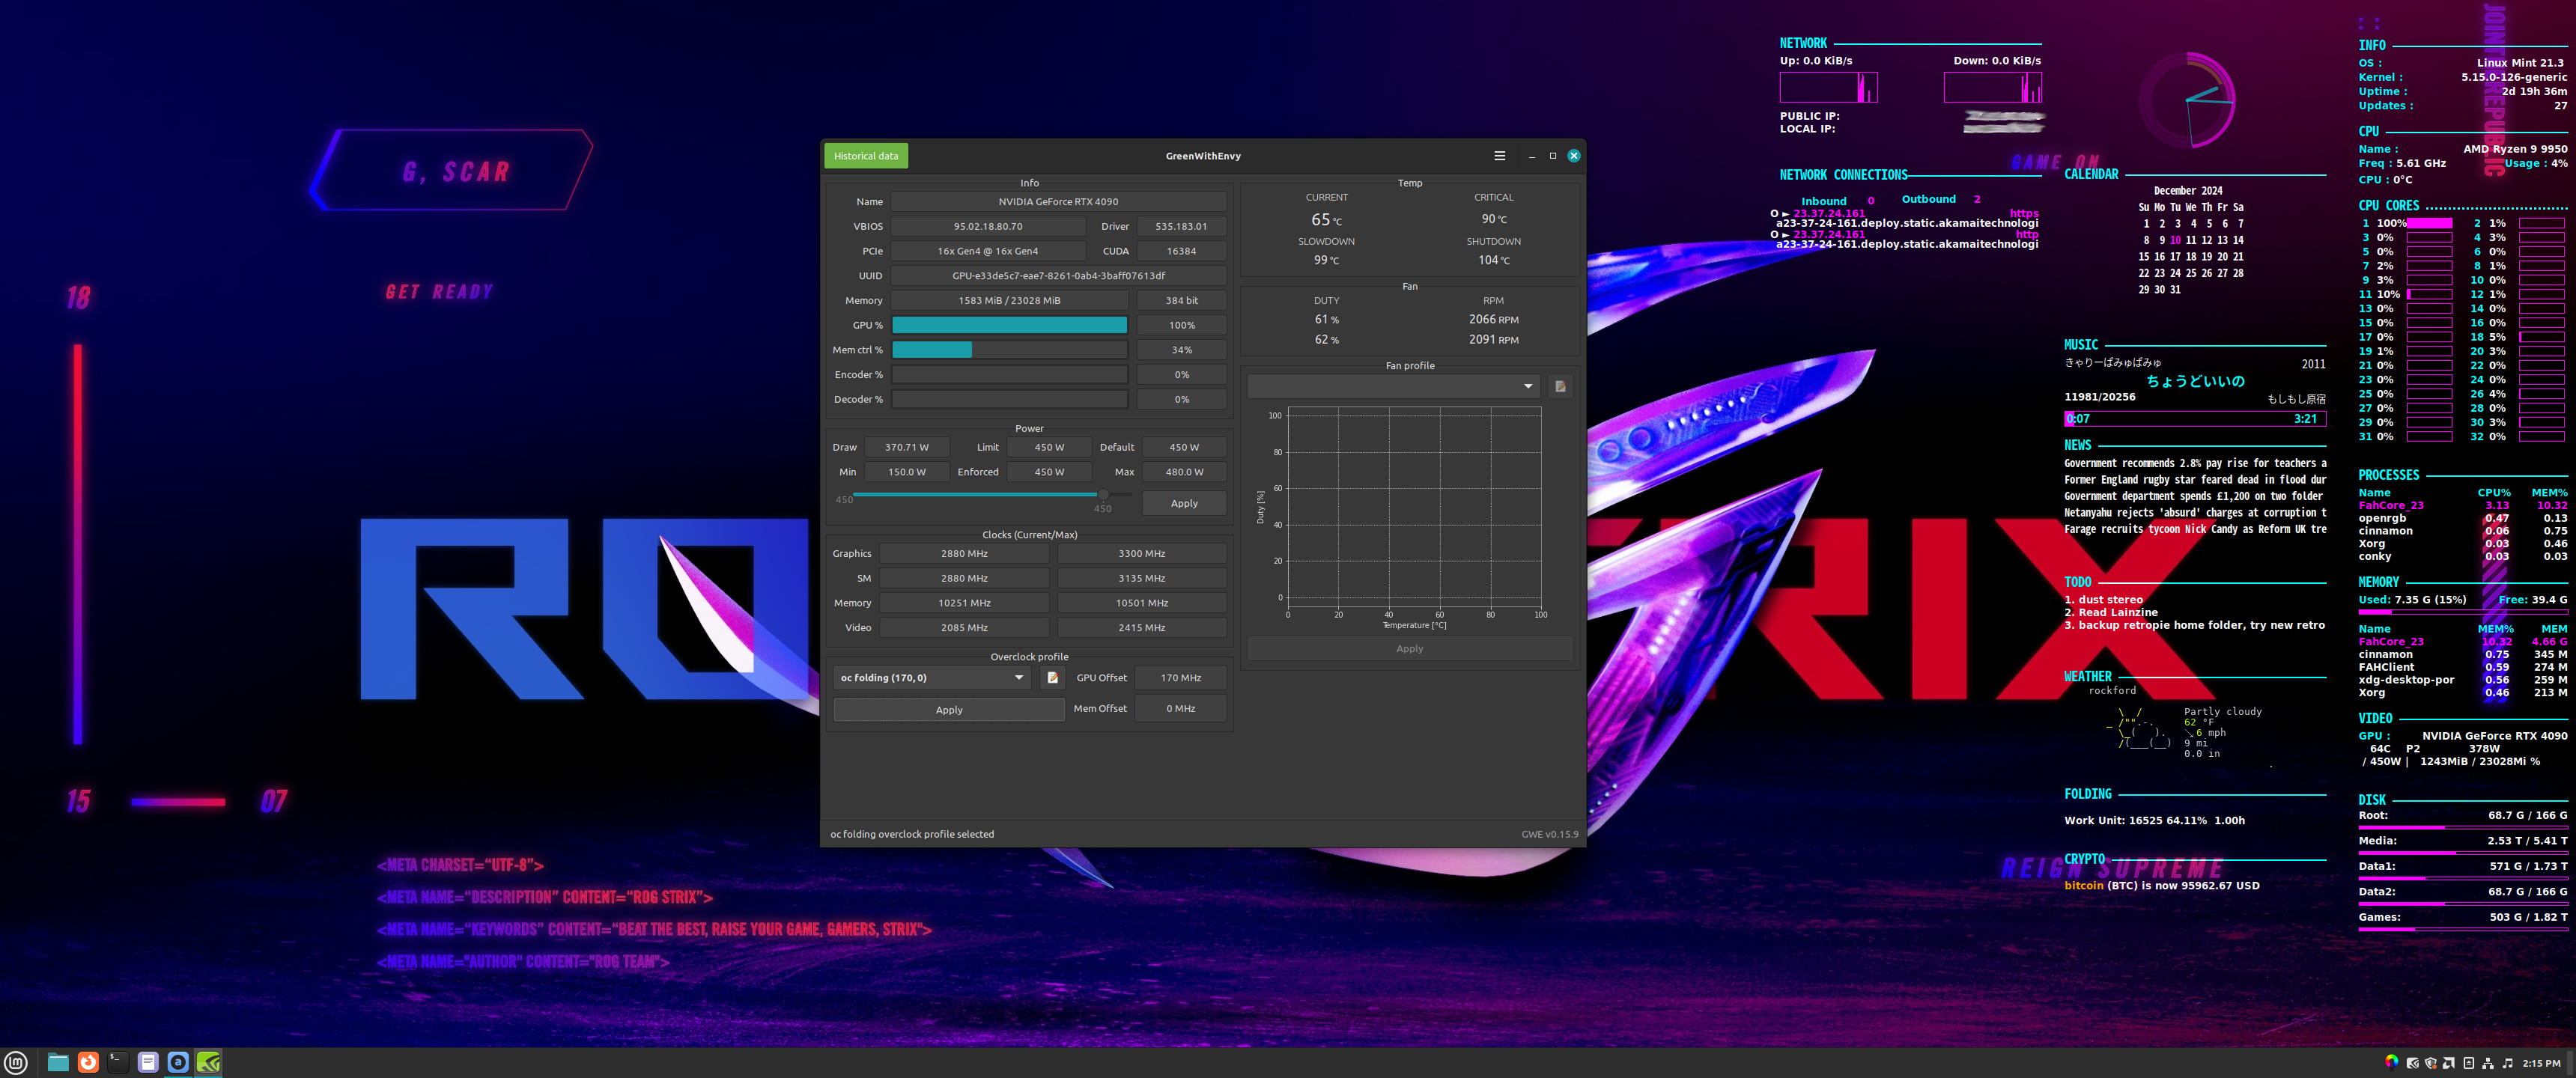The image size is (2576, 1078).
Task: Edit the fan profile with the pencil icon
Action: point(1560,386)
